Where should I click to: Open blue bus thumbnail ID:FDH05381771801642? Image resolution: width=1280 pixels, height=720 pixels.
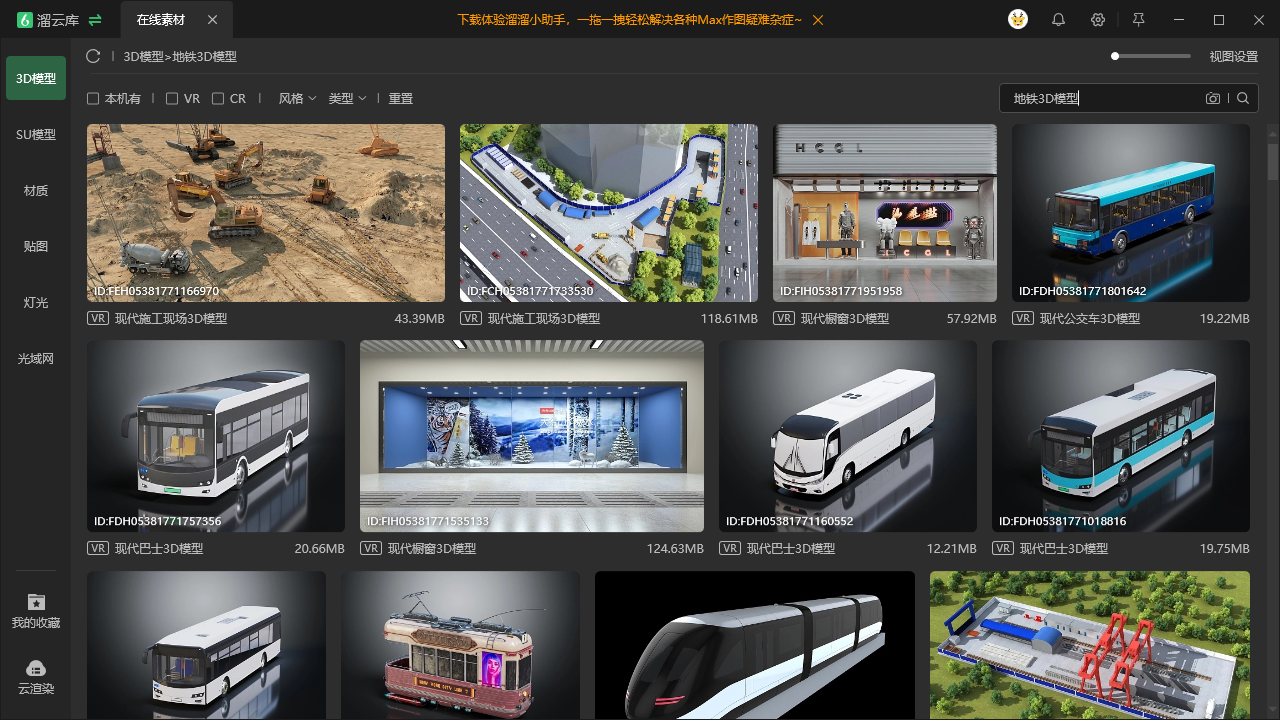click(1131, 213)
